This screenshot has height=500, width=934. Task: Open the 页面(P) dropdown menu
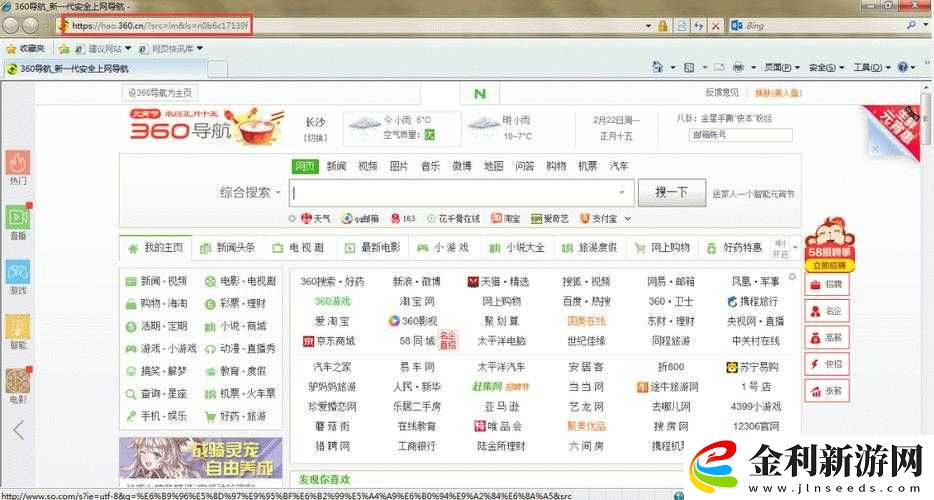(782, 67)
